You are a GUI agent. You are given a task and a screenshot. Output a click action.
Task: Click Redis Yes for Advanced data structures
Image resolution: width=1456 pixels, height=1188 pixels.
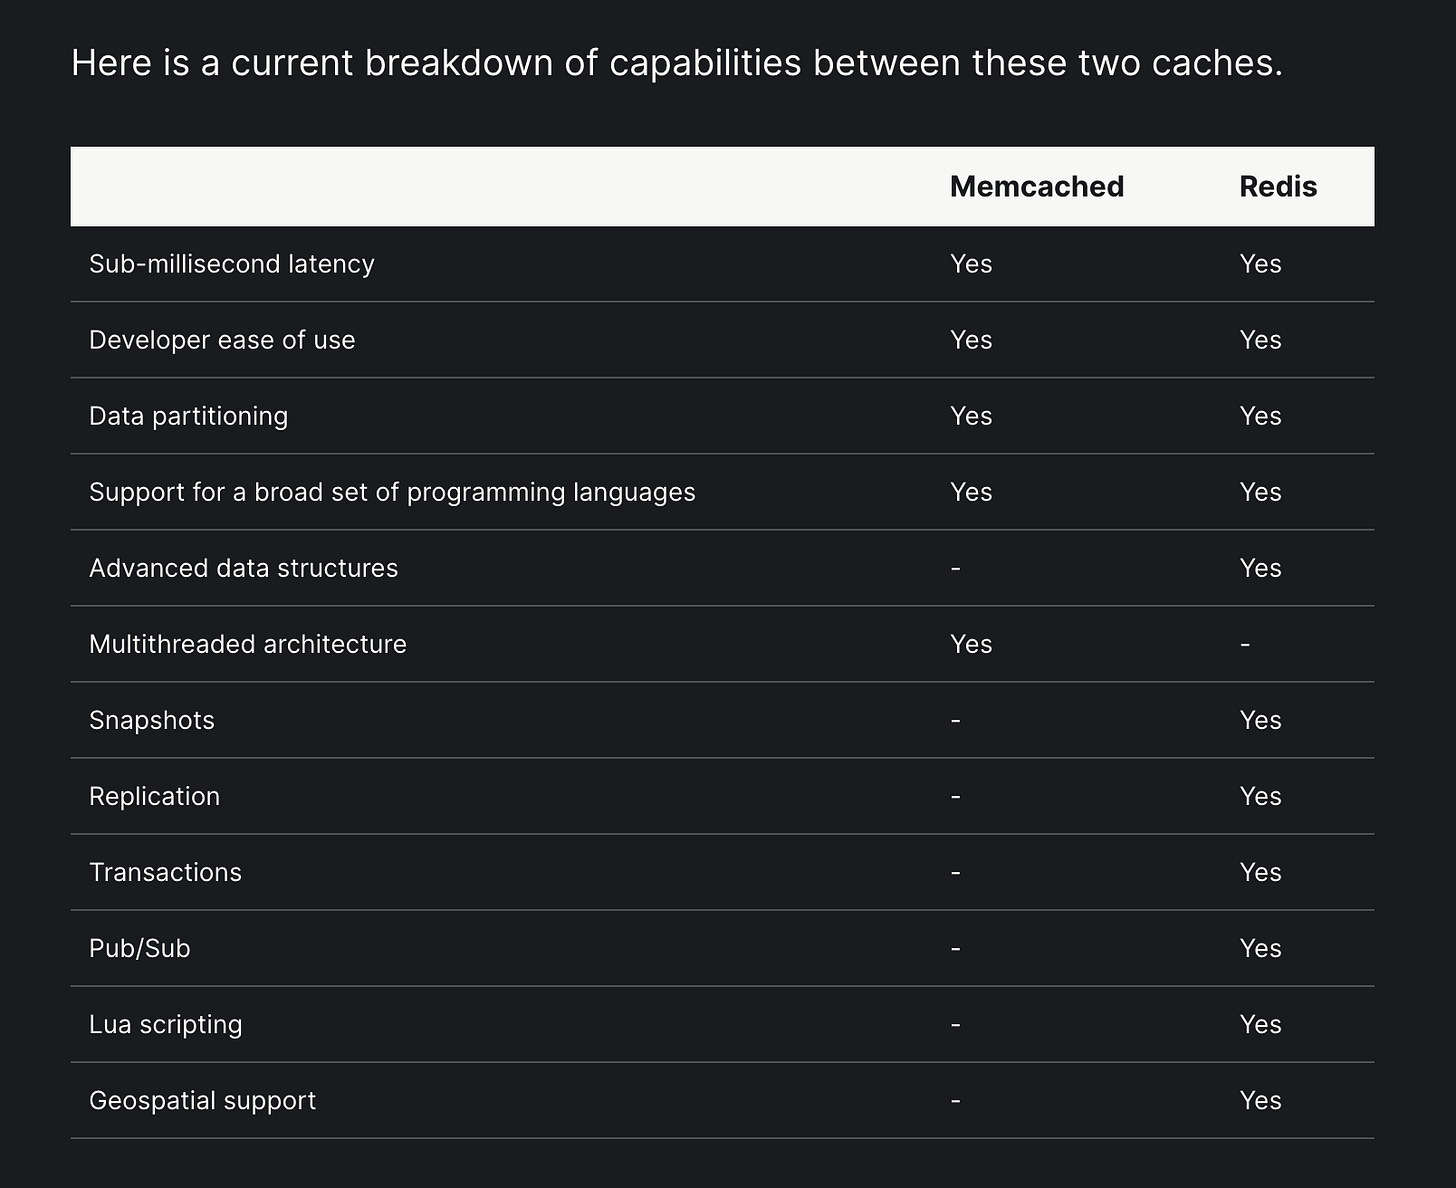(1260, 568)
